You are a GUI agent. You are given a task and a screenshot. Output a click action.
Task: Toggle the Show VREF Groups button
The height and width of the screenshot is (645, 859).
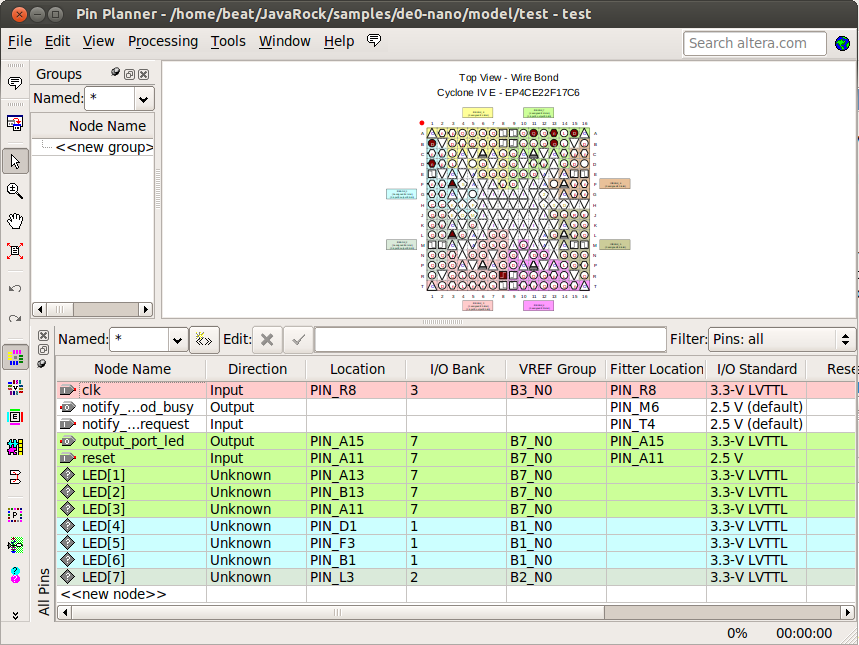pyautogui.click(x=15, y=386)
